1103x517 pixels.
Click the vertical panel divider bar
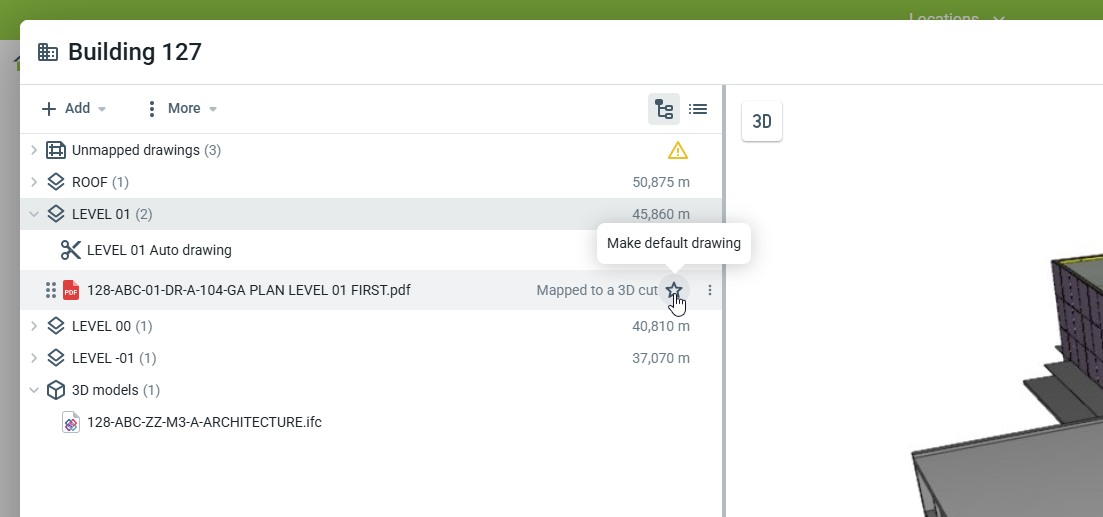[x=723, y=300]
